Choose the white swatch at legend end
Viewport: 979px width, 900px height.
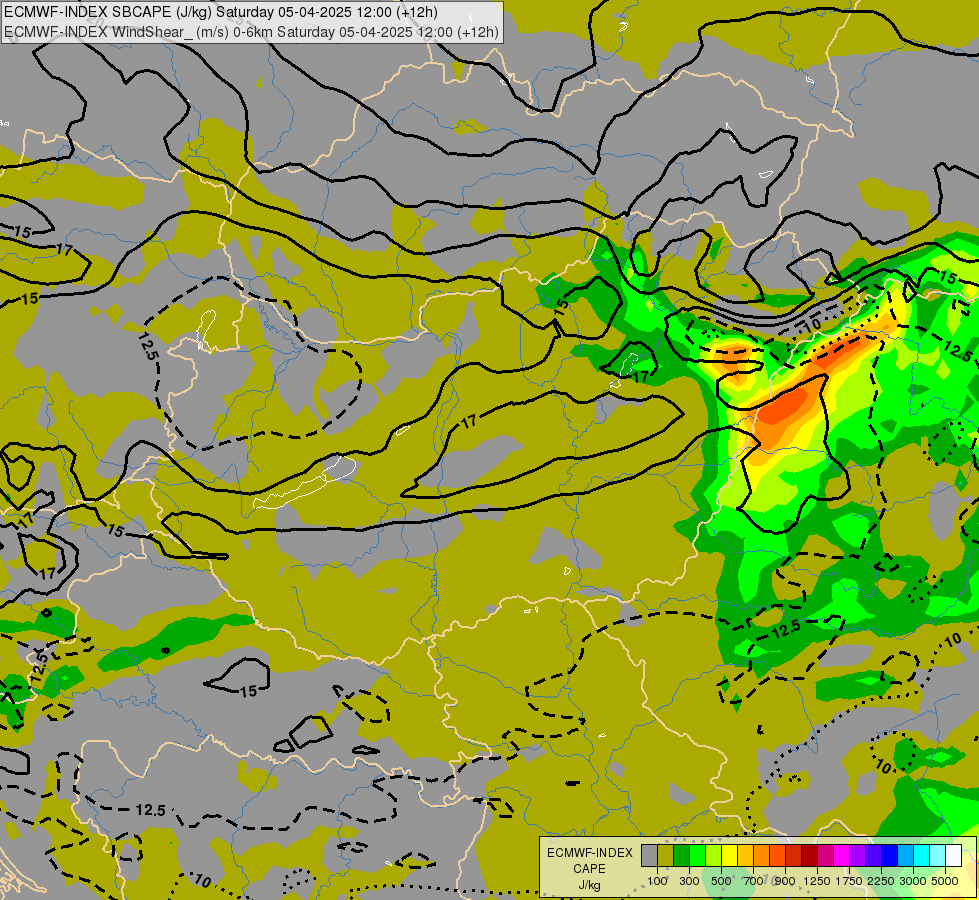[x=953, y=855]
